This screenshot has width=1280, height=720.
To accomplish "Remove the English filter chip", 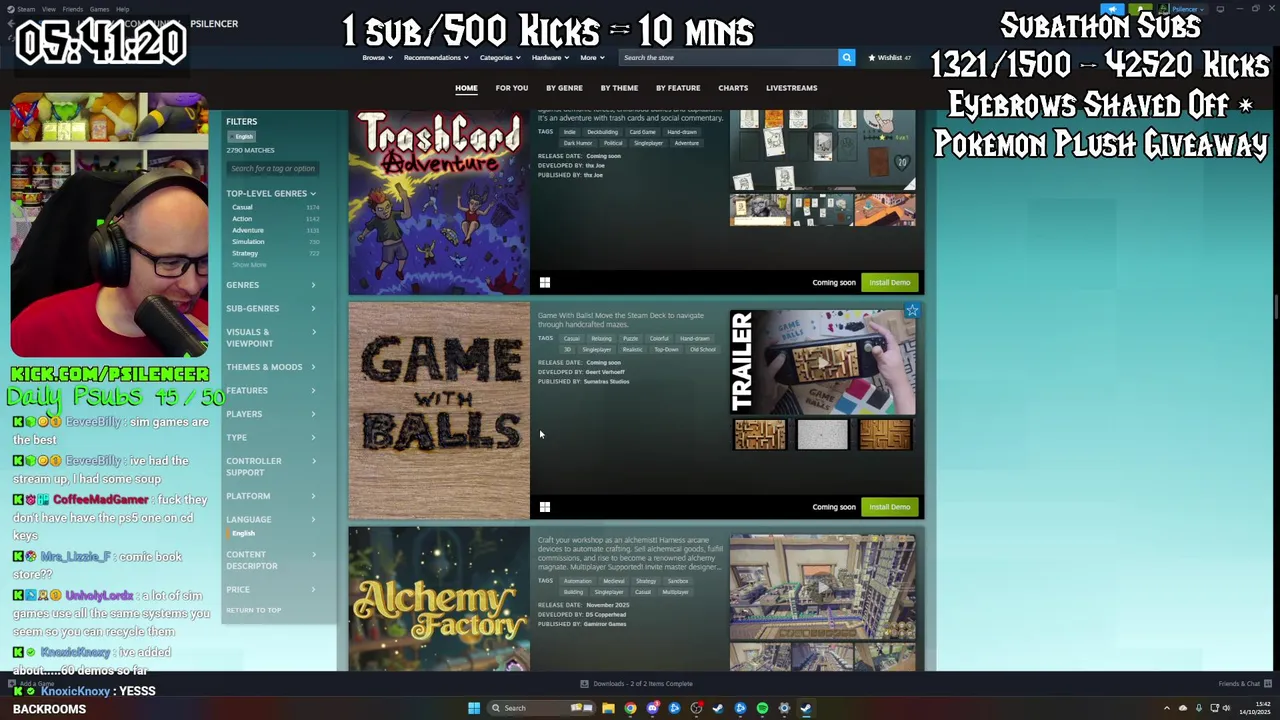I will point(242,137).
